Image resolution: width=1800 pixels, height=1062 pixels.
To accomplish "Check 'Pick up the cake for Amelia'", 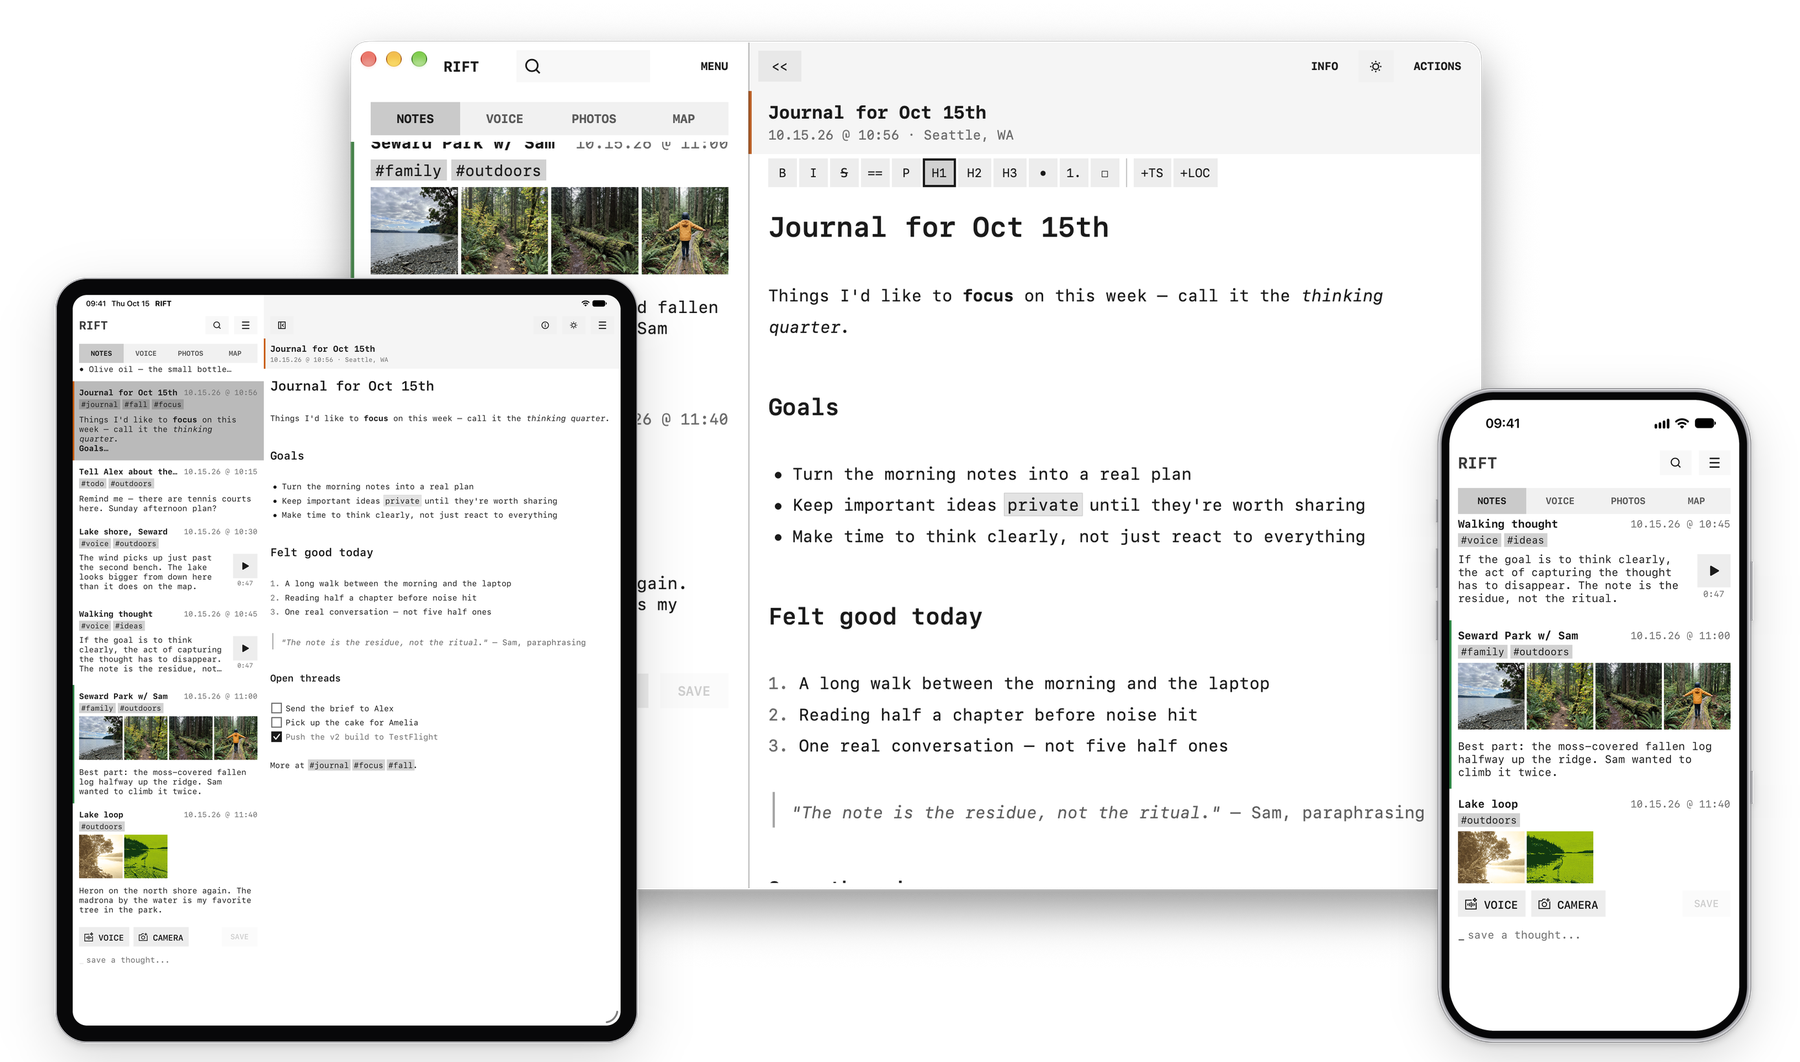I will click(277, 722).
